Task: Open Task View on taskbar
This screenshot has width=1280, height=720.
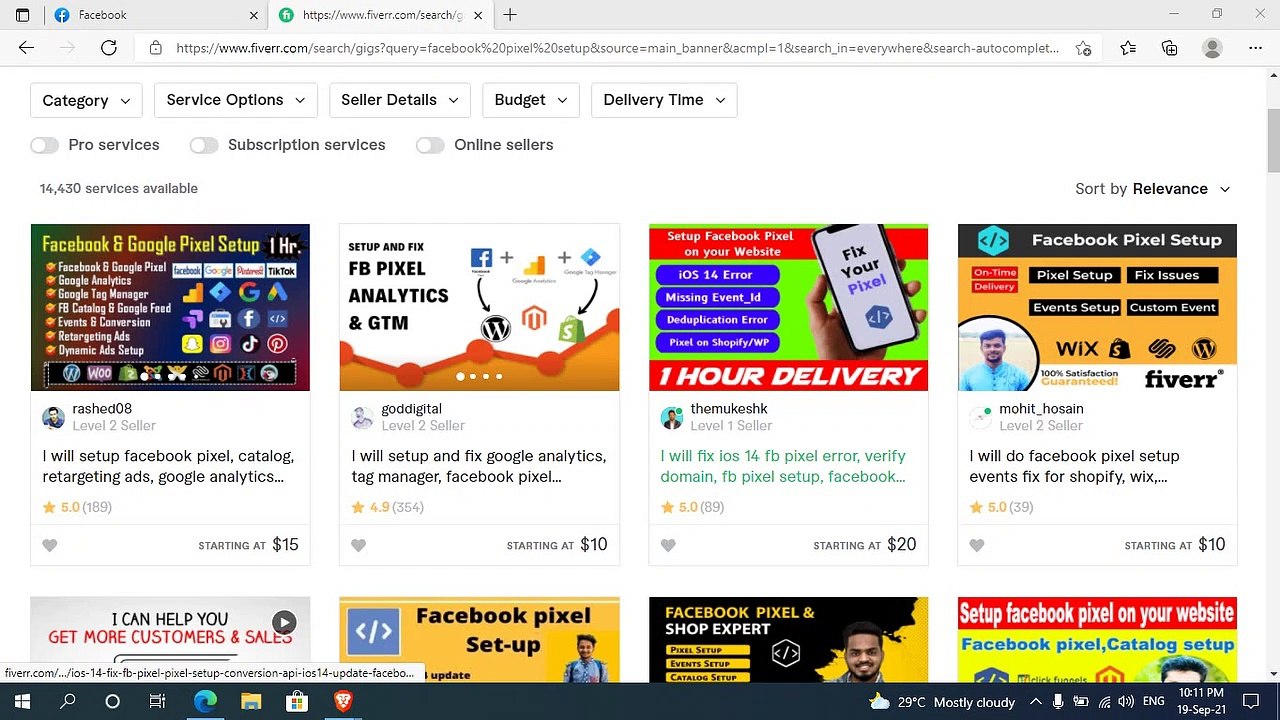Action: pyautogui.click(x=157, y=702)
